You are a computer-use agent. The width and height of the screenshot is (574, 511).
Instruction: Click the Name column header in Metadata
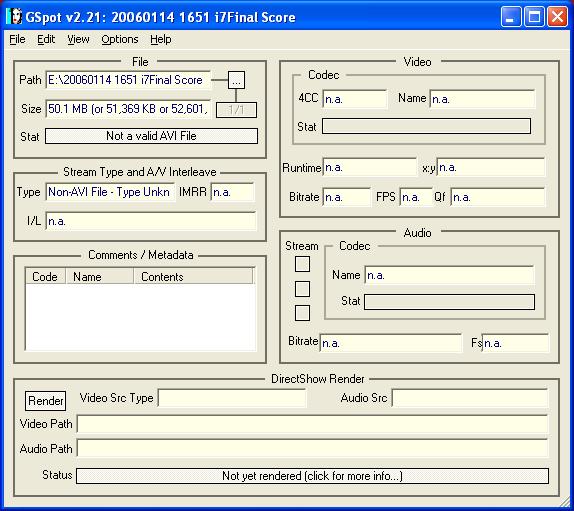[x=100, y=276]
